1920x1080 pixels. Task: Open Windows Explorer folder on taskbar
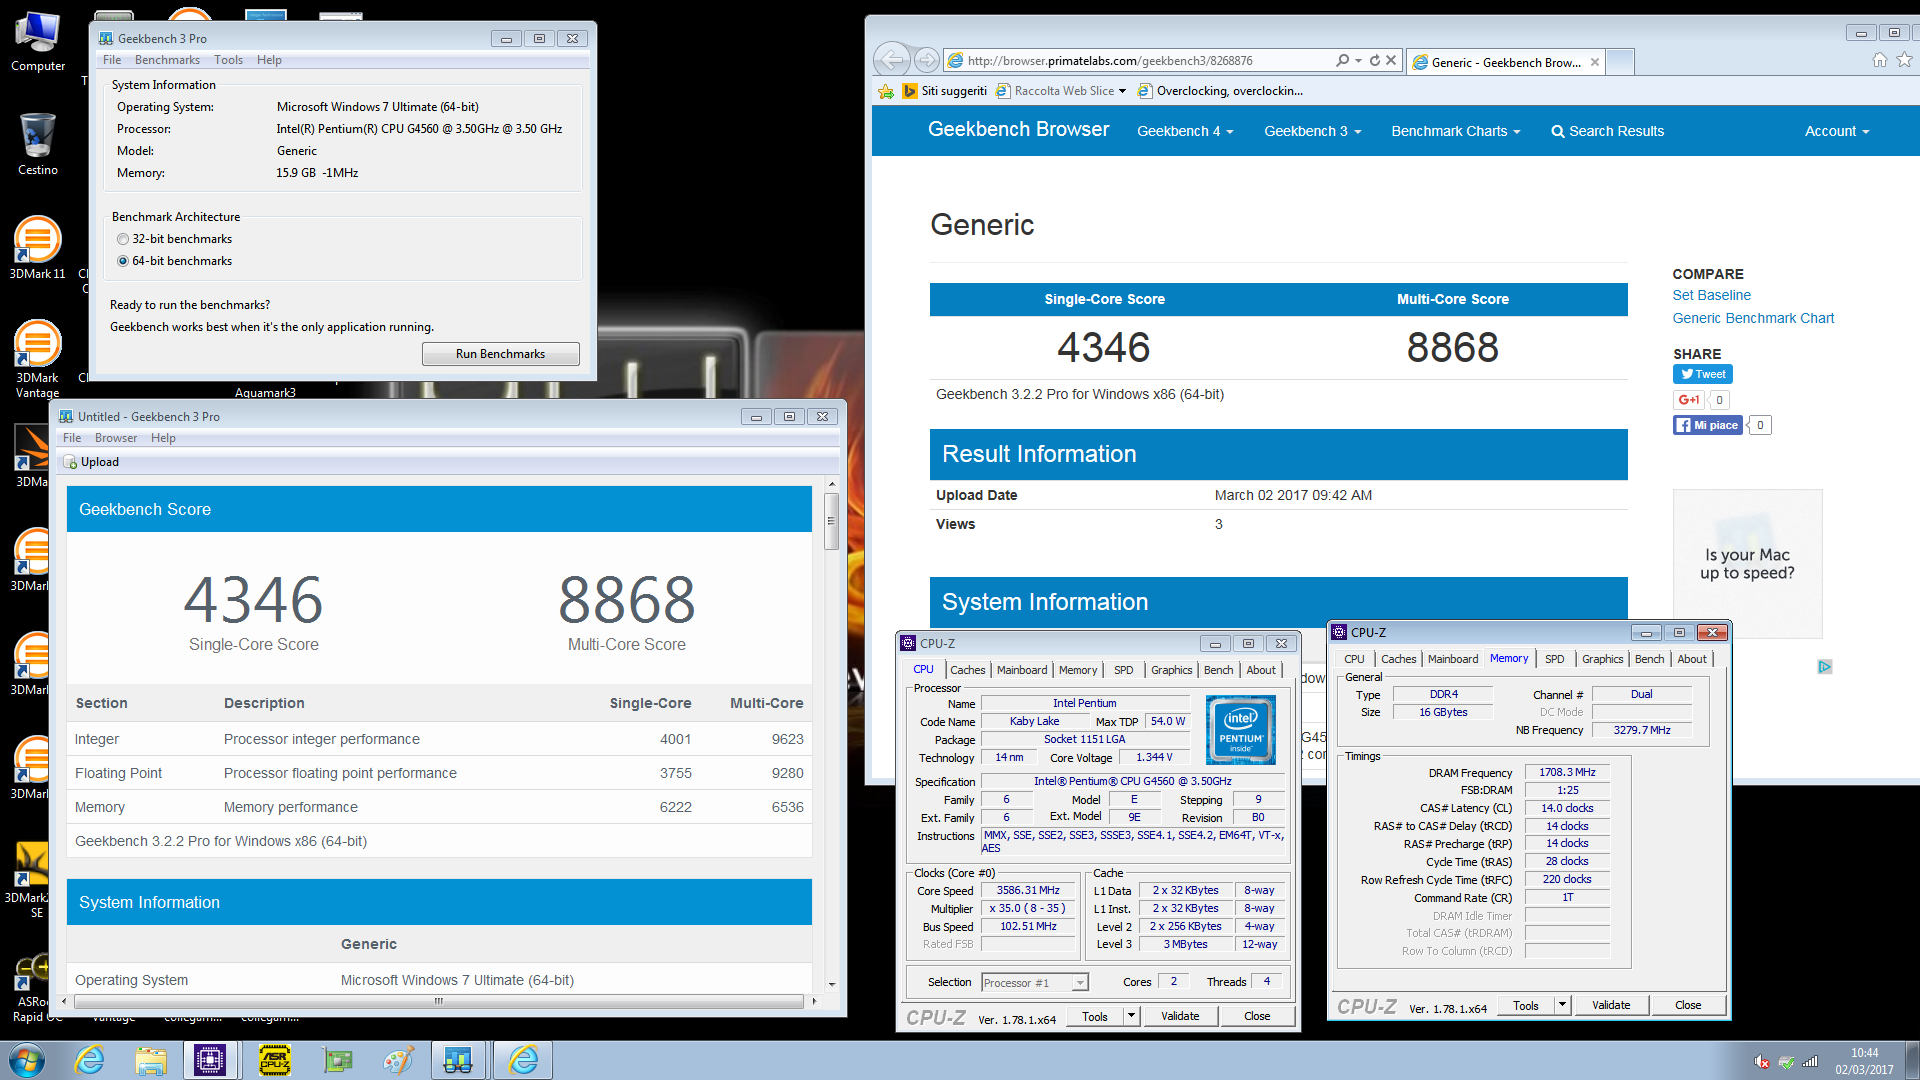[x=151, y=1060]
